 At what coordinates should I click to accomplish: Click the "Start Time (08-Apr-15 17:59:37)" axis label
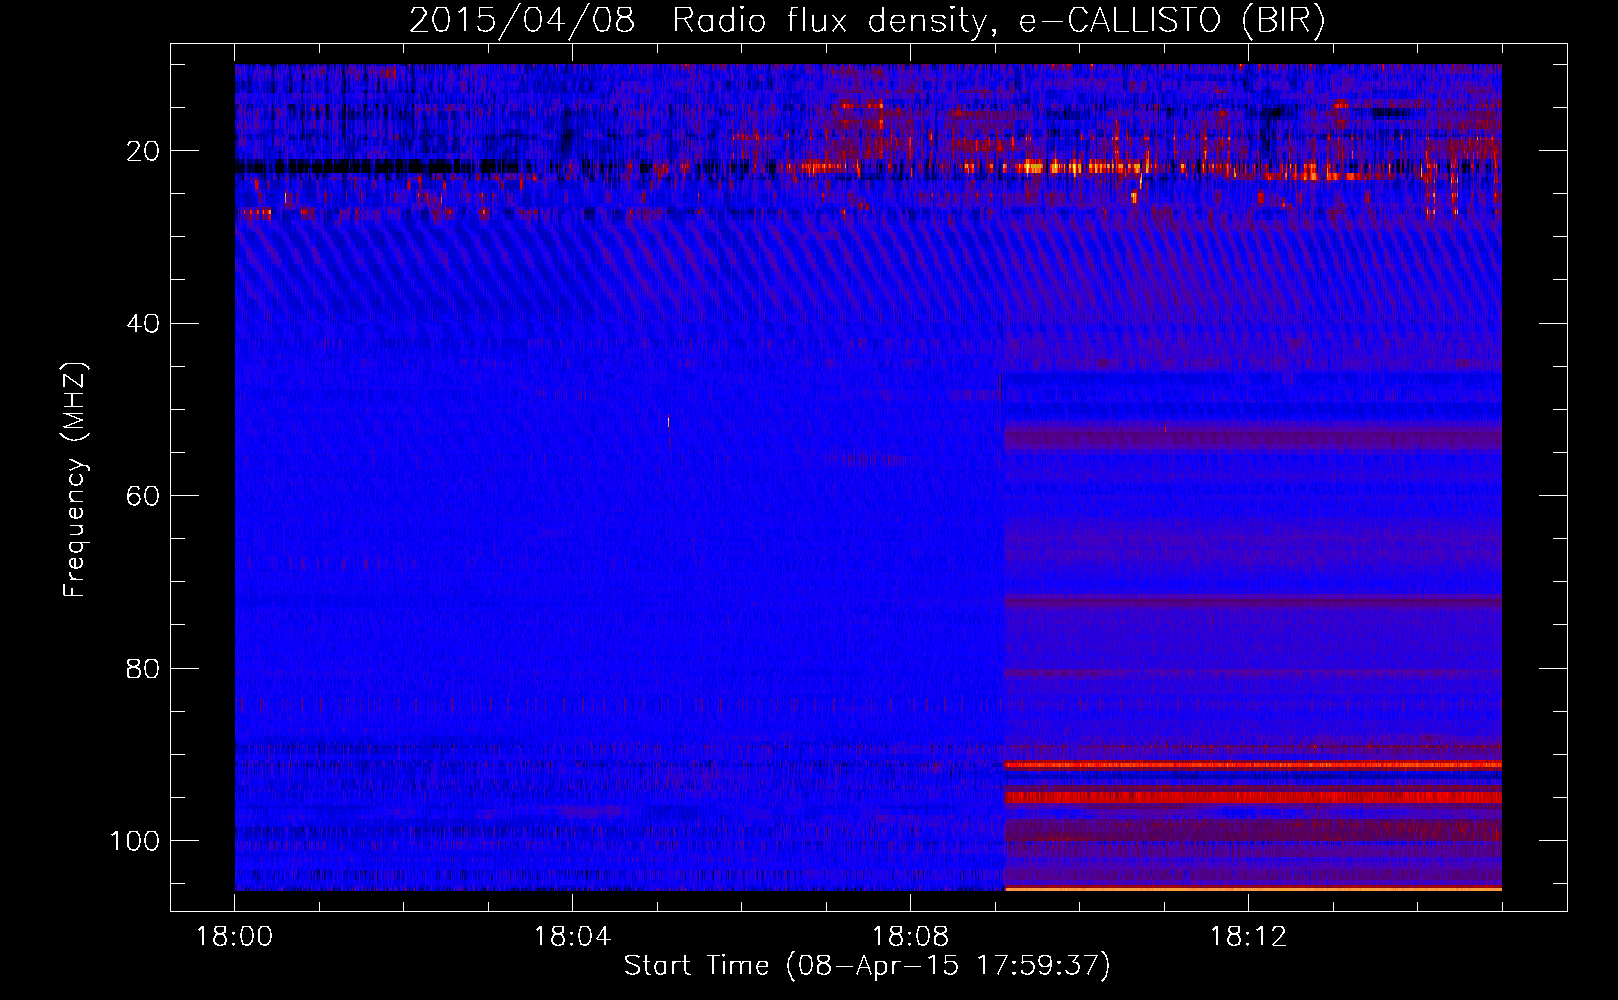pos(867,966)
